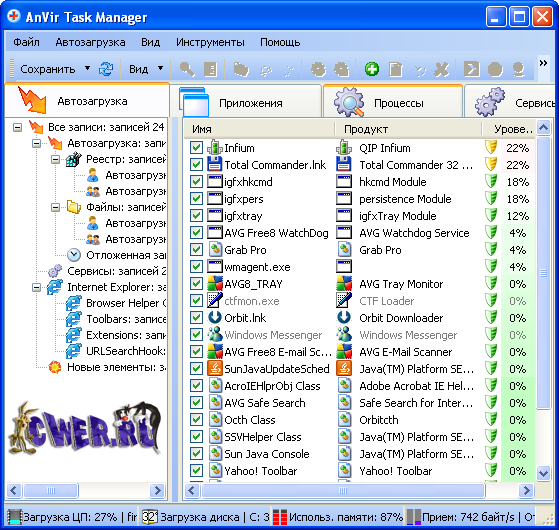Click the magnifier search toolbar icon
This screenshot has height=530, width=559.
[187, 69]
